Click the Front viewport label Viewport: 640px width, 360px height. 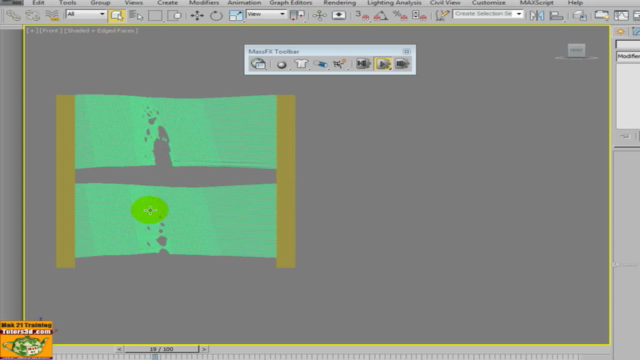[x=50, y=31]
